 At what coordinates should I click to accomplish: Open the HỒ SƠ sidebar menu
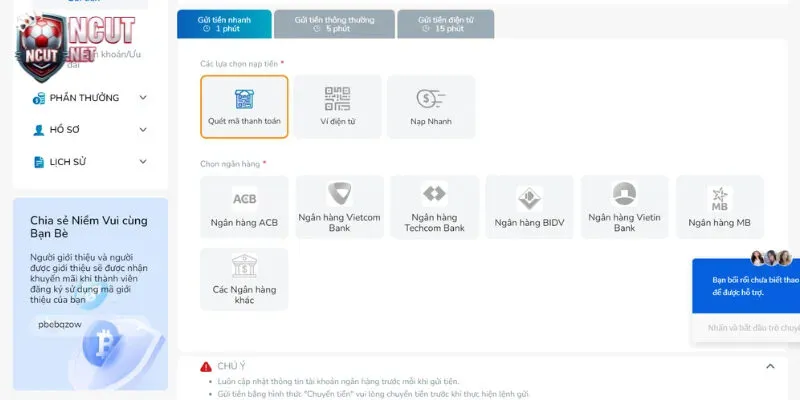click(90, 130)
